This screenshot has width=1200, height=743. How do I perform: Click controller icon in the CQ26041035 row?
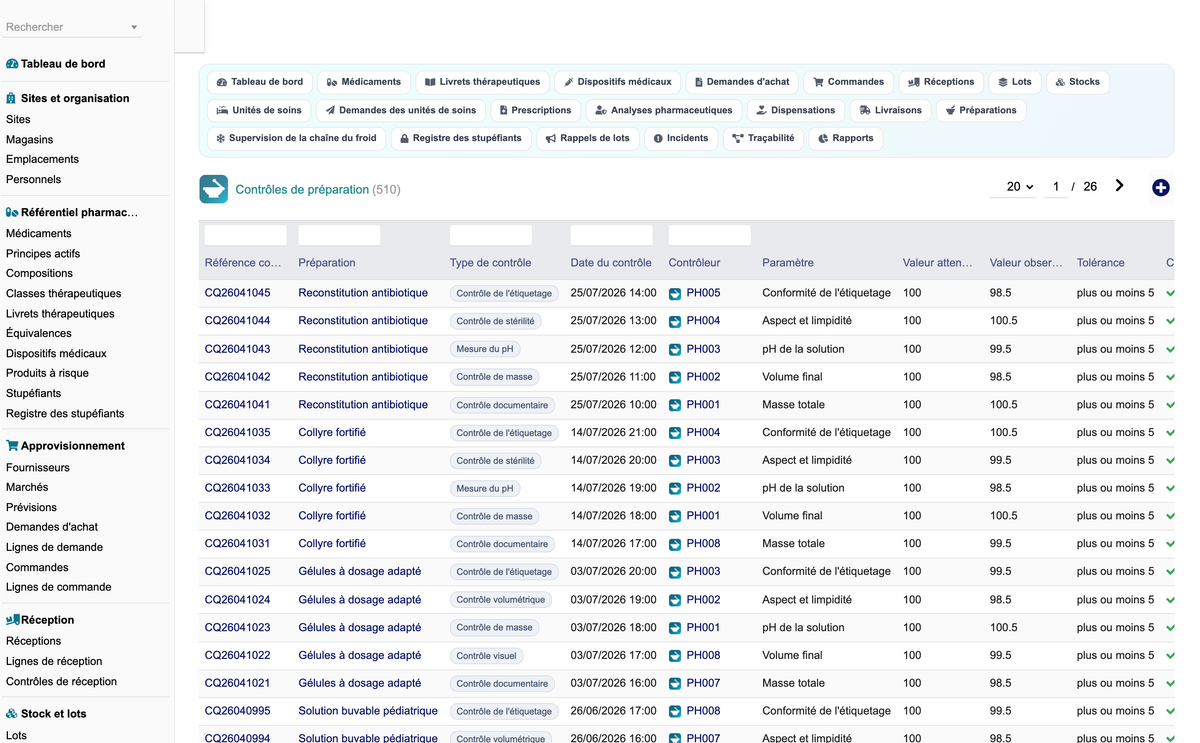(675, 433)
